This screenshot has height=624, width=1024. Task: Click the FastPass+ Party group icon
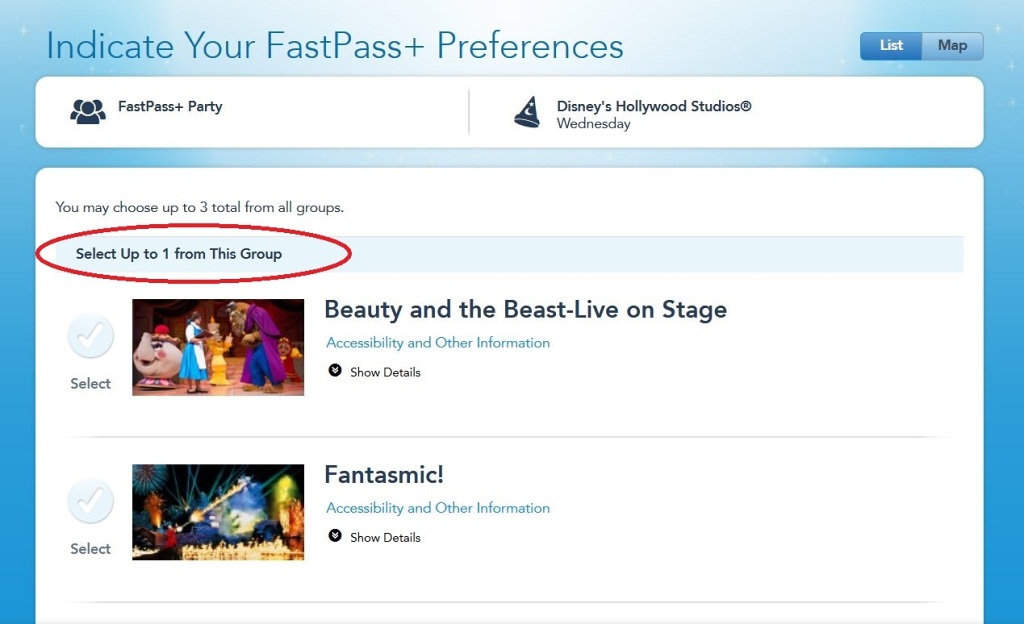(88, 112)
